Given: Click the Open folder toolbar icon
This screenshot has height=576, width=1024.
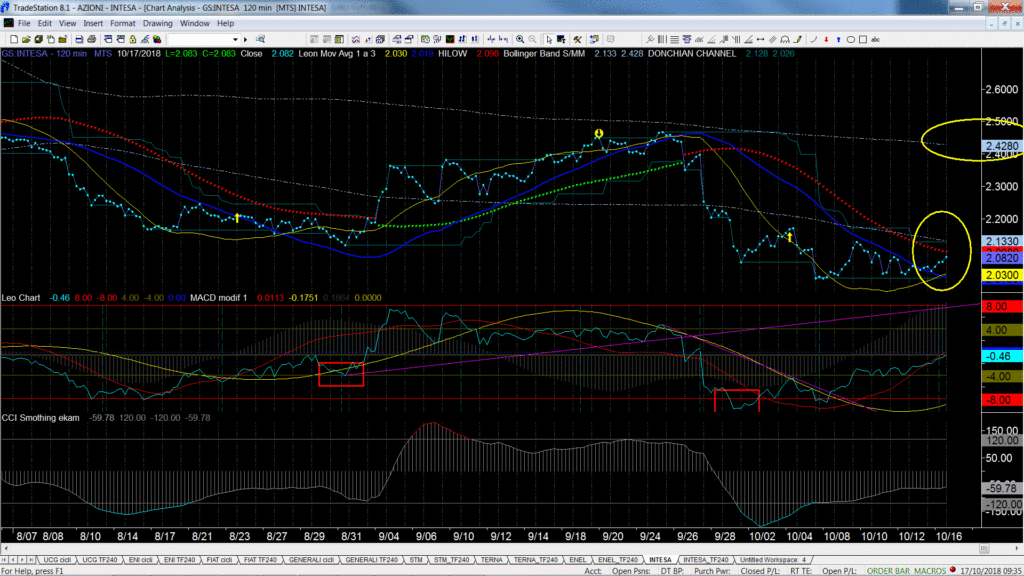Looking at the screenshot, I should coord(26,39).
